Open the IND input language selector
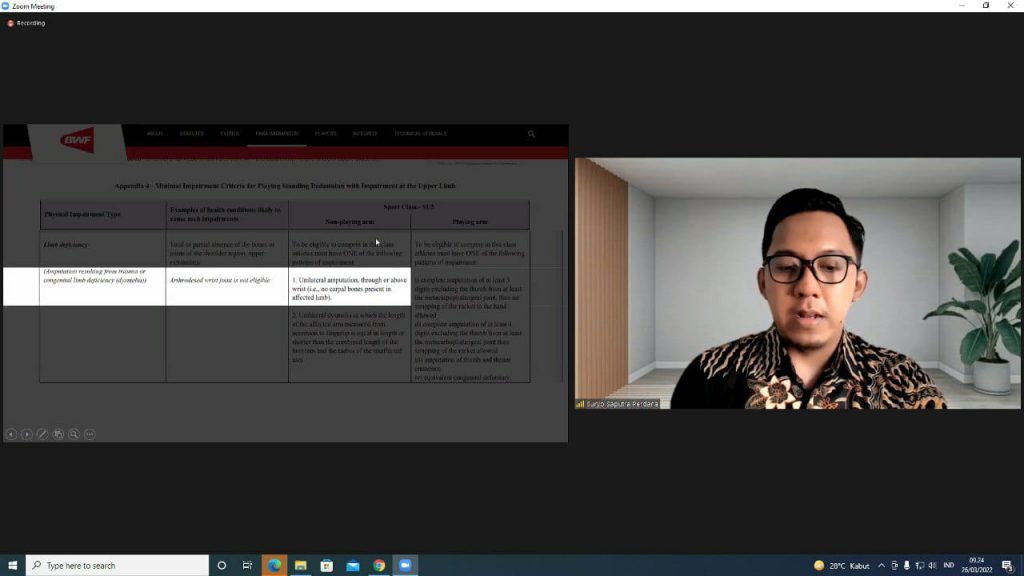 click(x=948, y=565)
